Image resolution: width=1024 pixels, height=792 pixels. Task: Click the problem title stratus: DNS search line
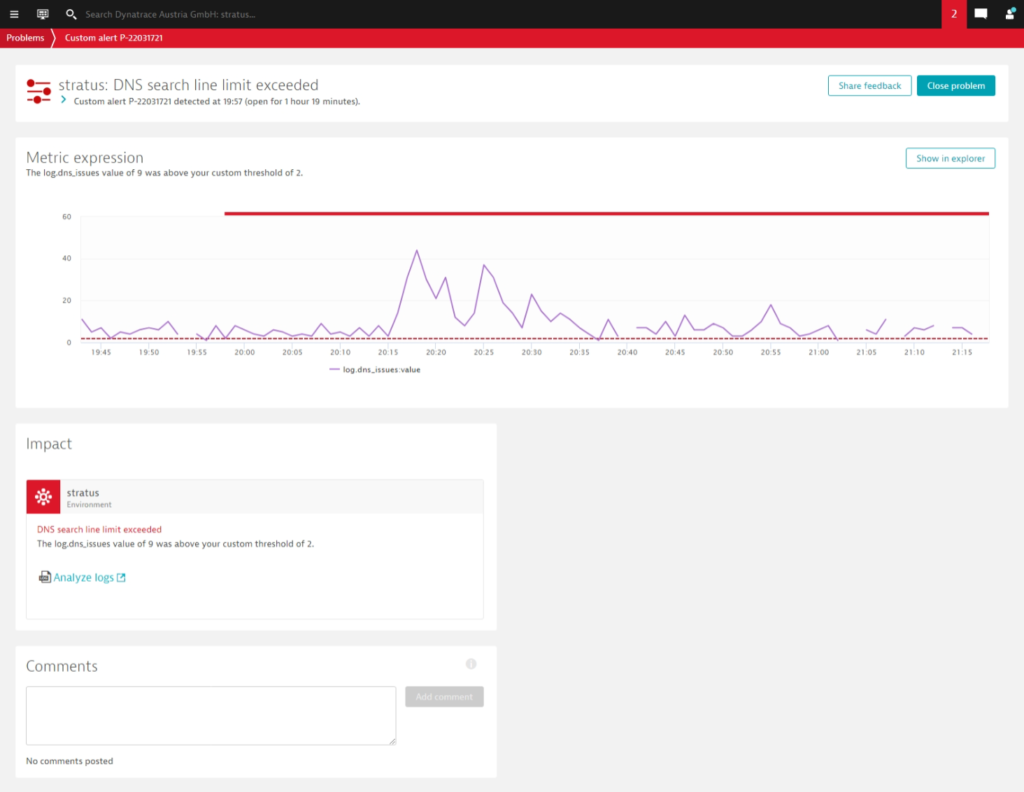tap(189, 85)
